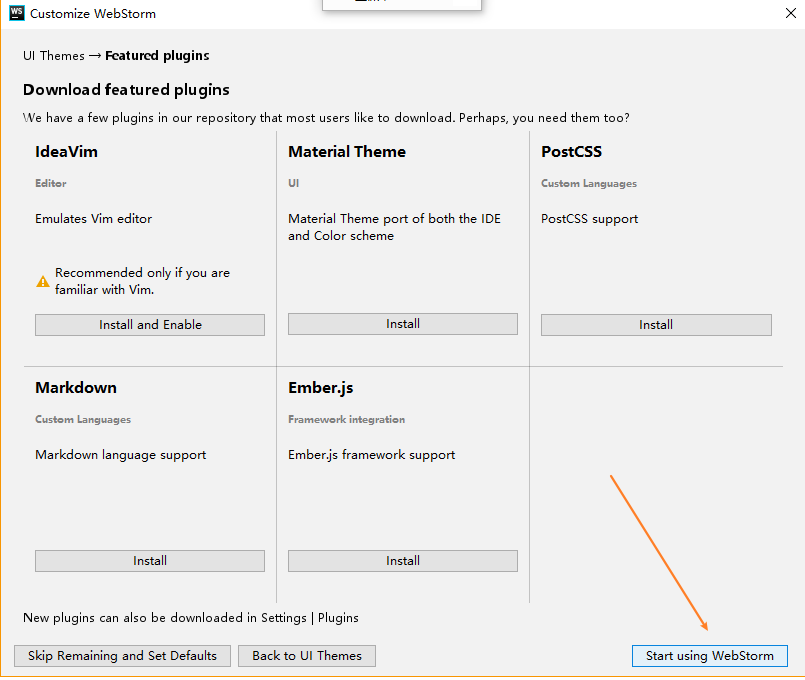The width and height of the screenshot is (805, 680).
Task: Click the 'Editor' category label under IdeaVim
Action: pyautogui.click(x=51, y=183)
